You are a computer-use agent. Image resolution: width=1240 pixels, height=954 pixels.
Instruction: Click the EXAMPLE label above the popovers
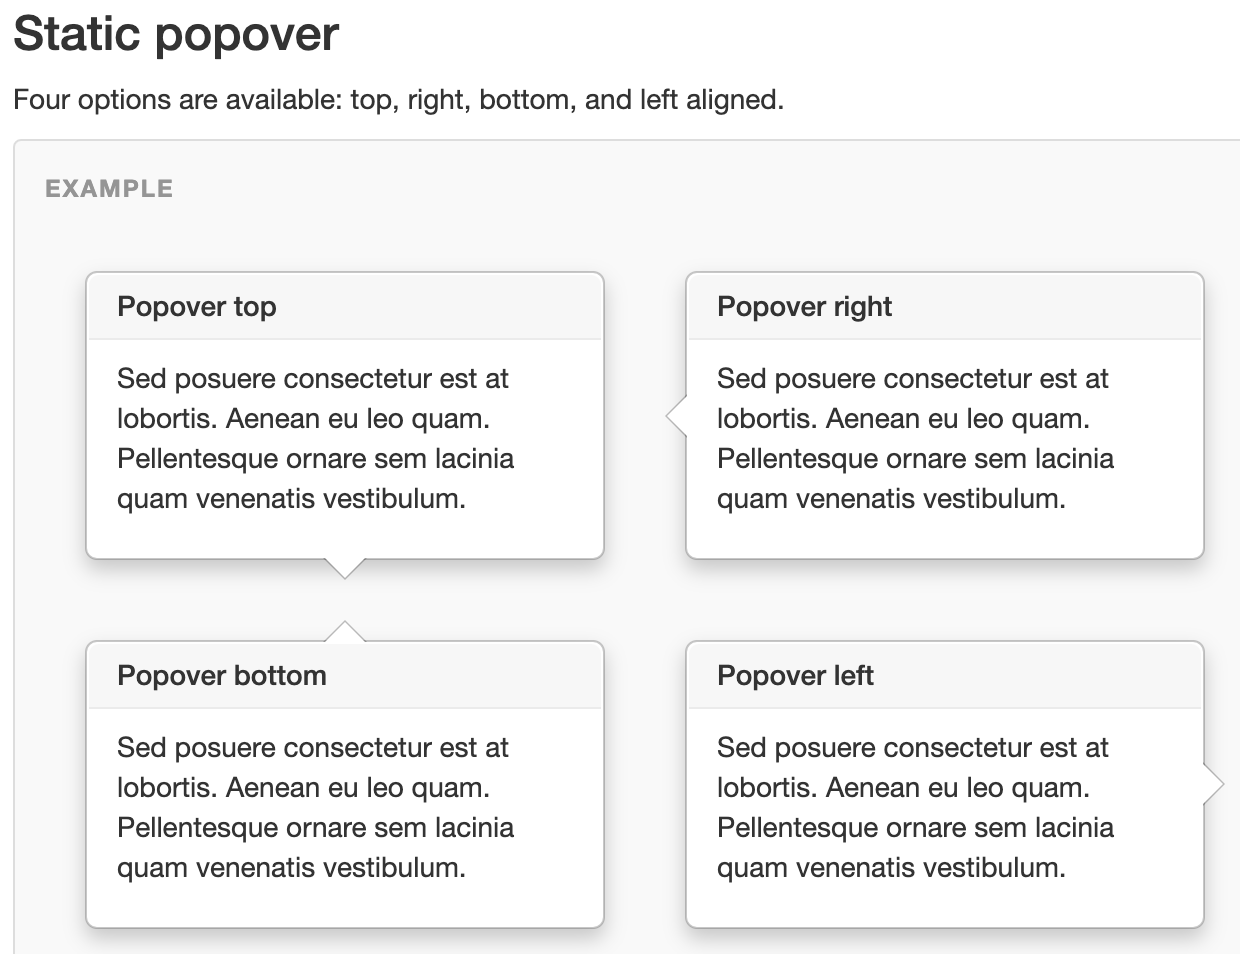tap(108, 188)
